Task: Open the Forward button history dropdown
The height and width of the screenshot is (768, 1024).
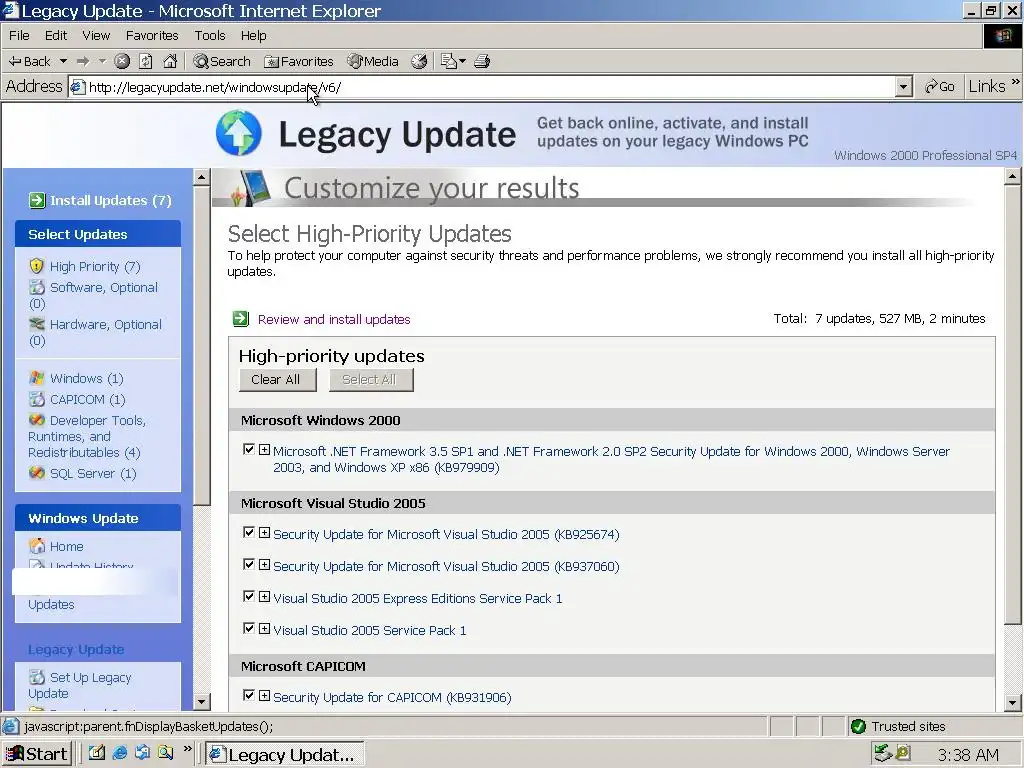Action: point(103,61)
